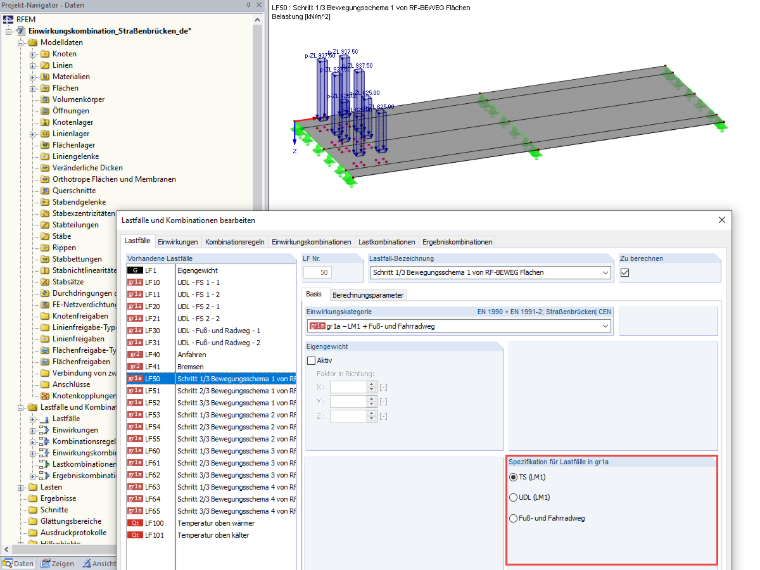Click the Linien folder icon
Viewport: 760px width, 570px height.
45,65
